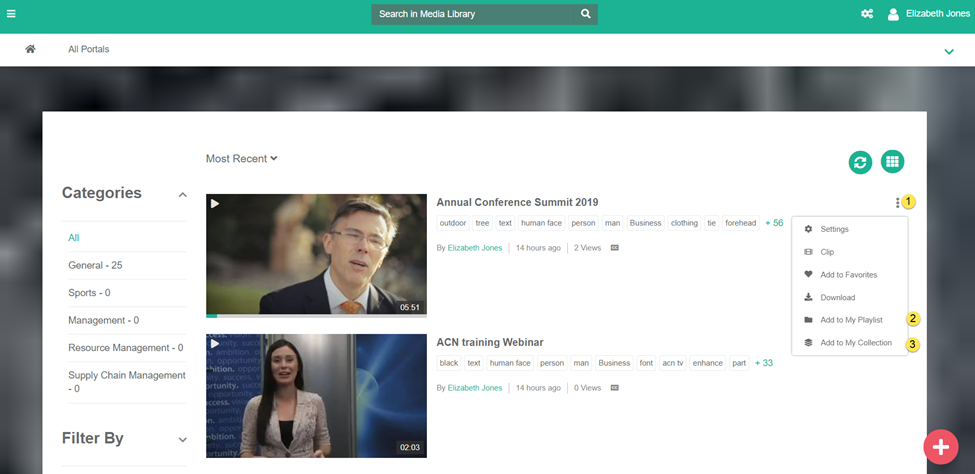Viewport: 975px width, 474px height.
Task: Go to the home icon
Action: click(31, 49)
